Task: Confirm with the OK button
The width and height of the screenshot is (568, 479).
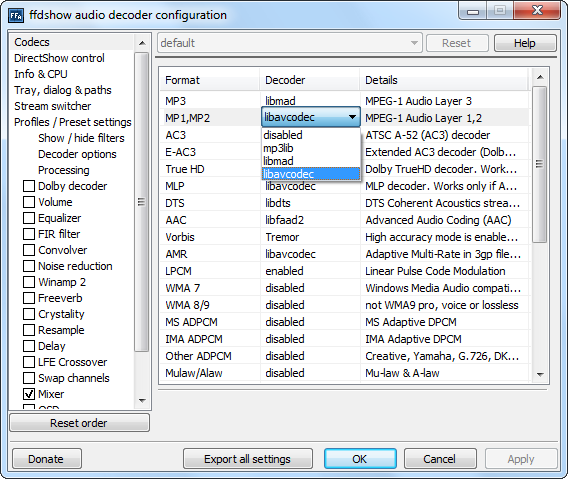Action: coord(360,459)
